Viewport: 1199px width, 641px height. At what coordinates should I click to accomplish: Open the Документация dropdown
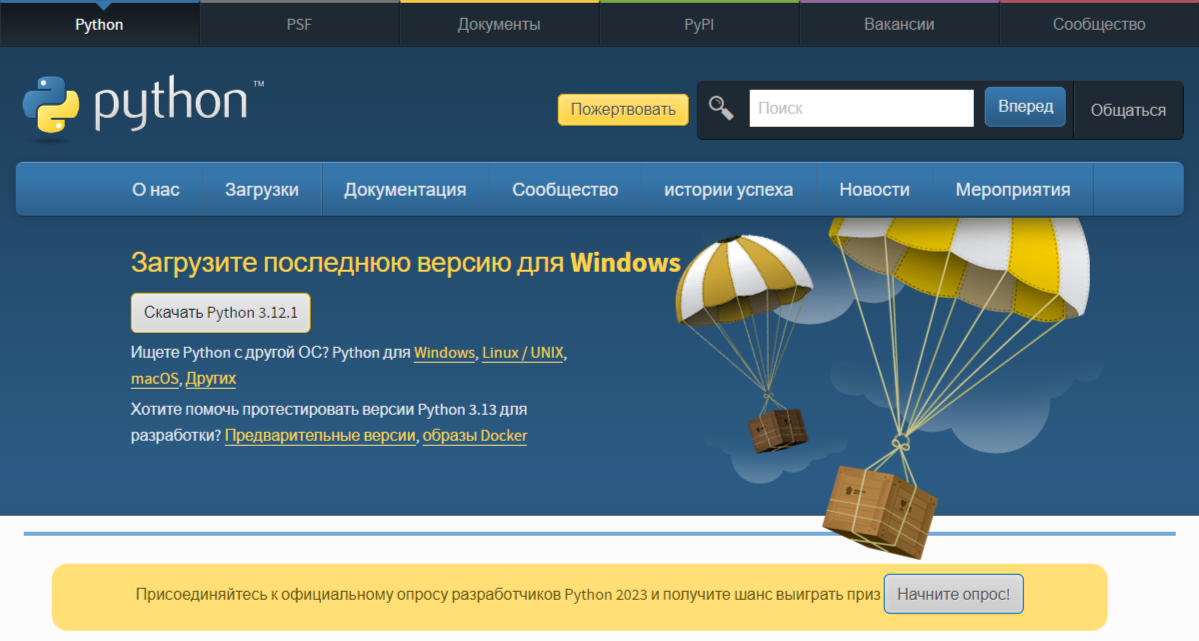(404, 188)
